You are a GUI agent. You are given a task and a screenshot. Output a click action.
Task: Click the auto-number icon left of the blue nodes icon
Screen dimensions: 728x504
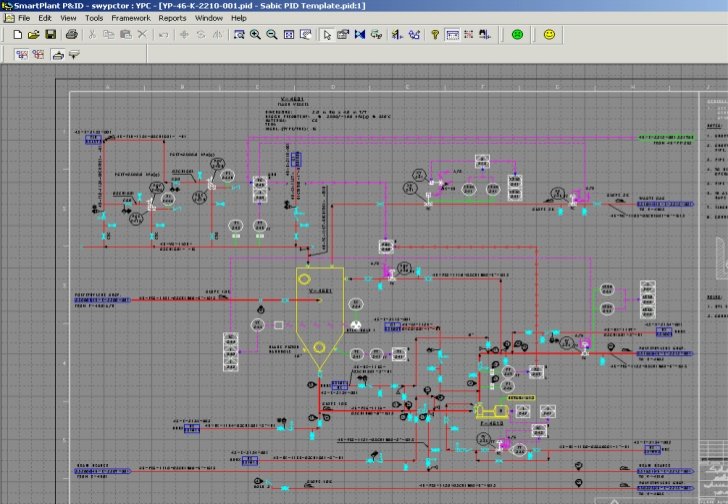coord(397,34)
